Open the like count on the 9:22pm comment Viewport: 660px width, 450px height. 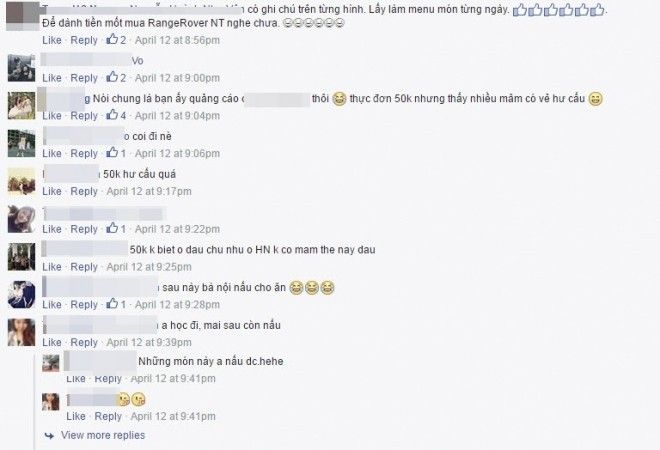116,229
